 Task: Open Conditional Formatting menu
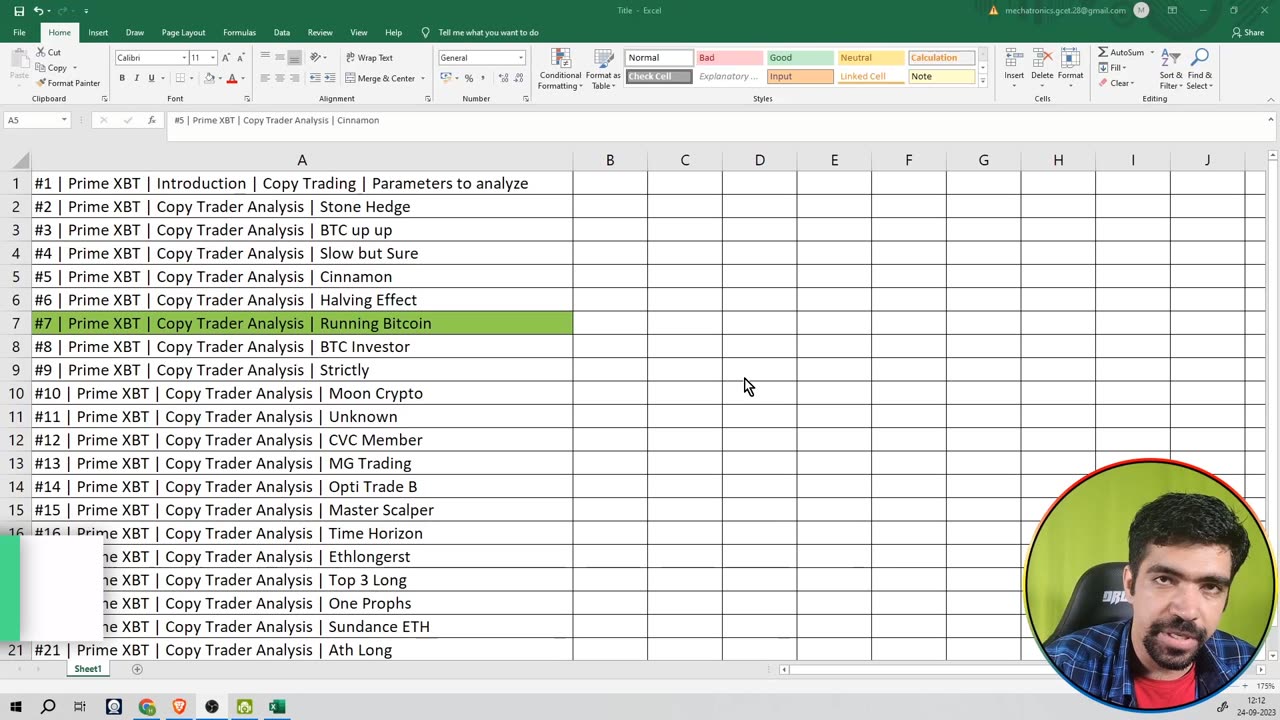[x=560, y=68]
